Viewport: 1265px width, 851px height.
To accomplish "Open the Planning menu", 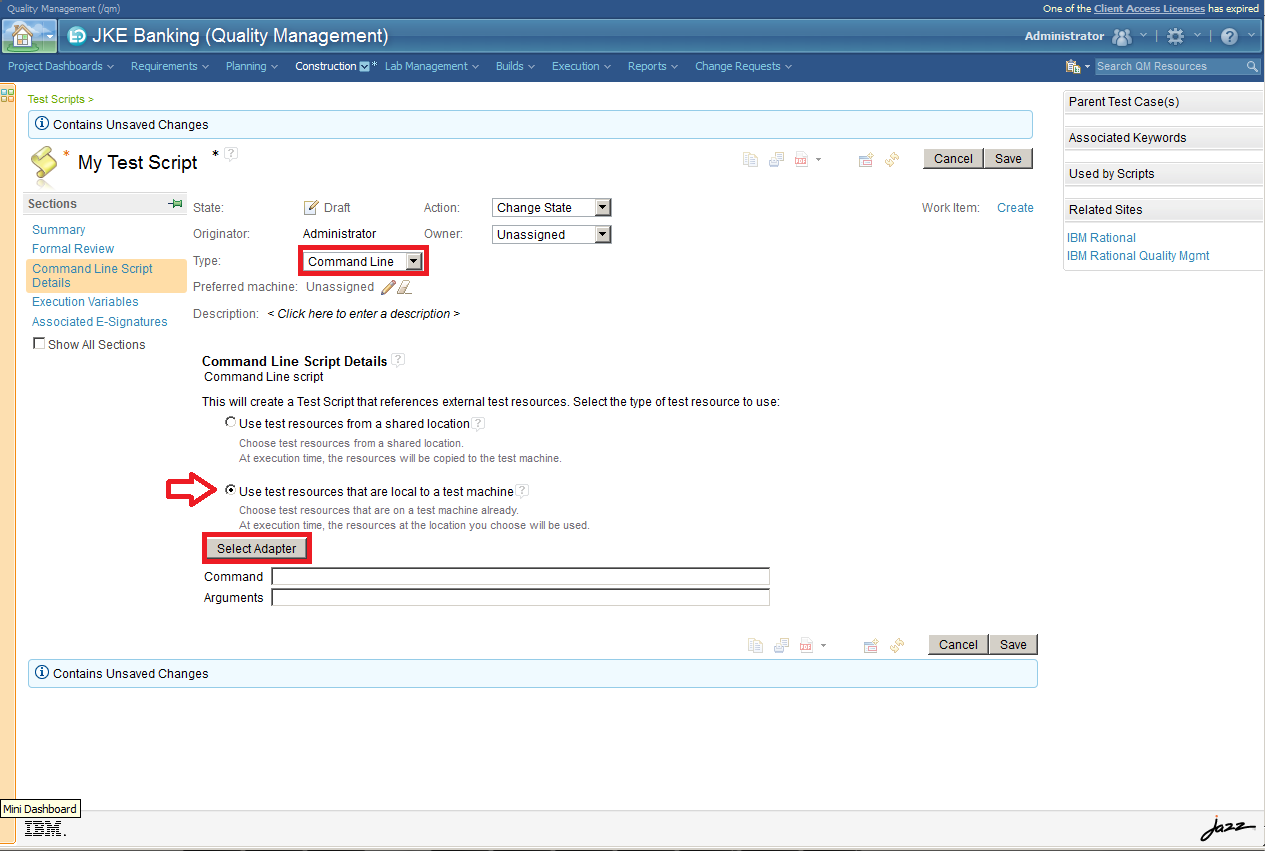I will pos(252,66).
